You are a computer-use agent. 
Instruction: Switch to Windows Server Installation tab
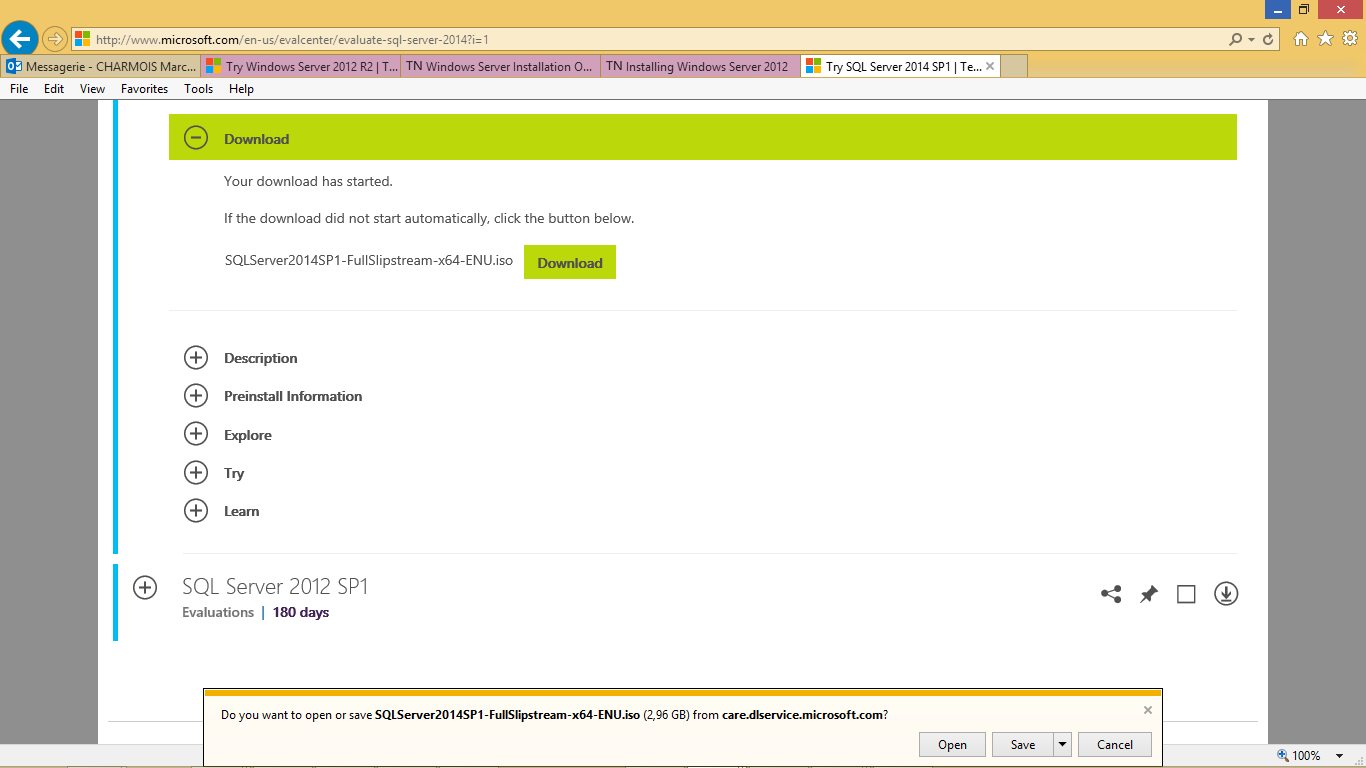pos(500,66)
